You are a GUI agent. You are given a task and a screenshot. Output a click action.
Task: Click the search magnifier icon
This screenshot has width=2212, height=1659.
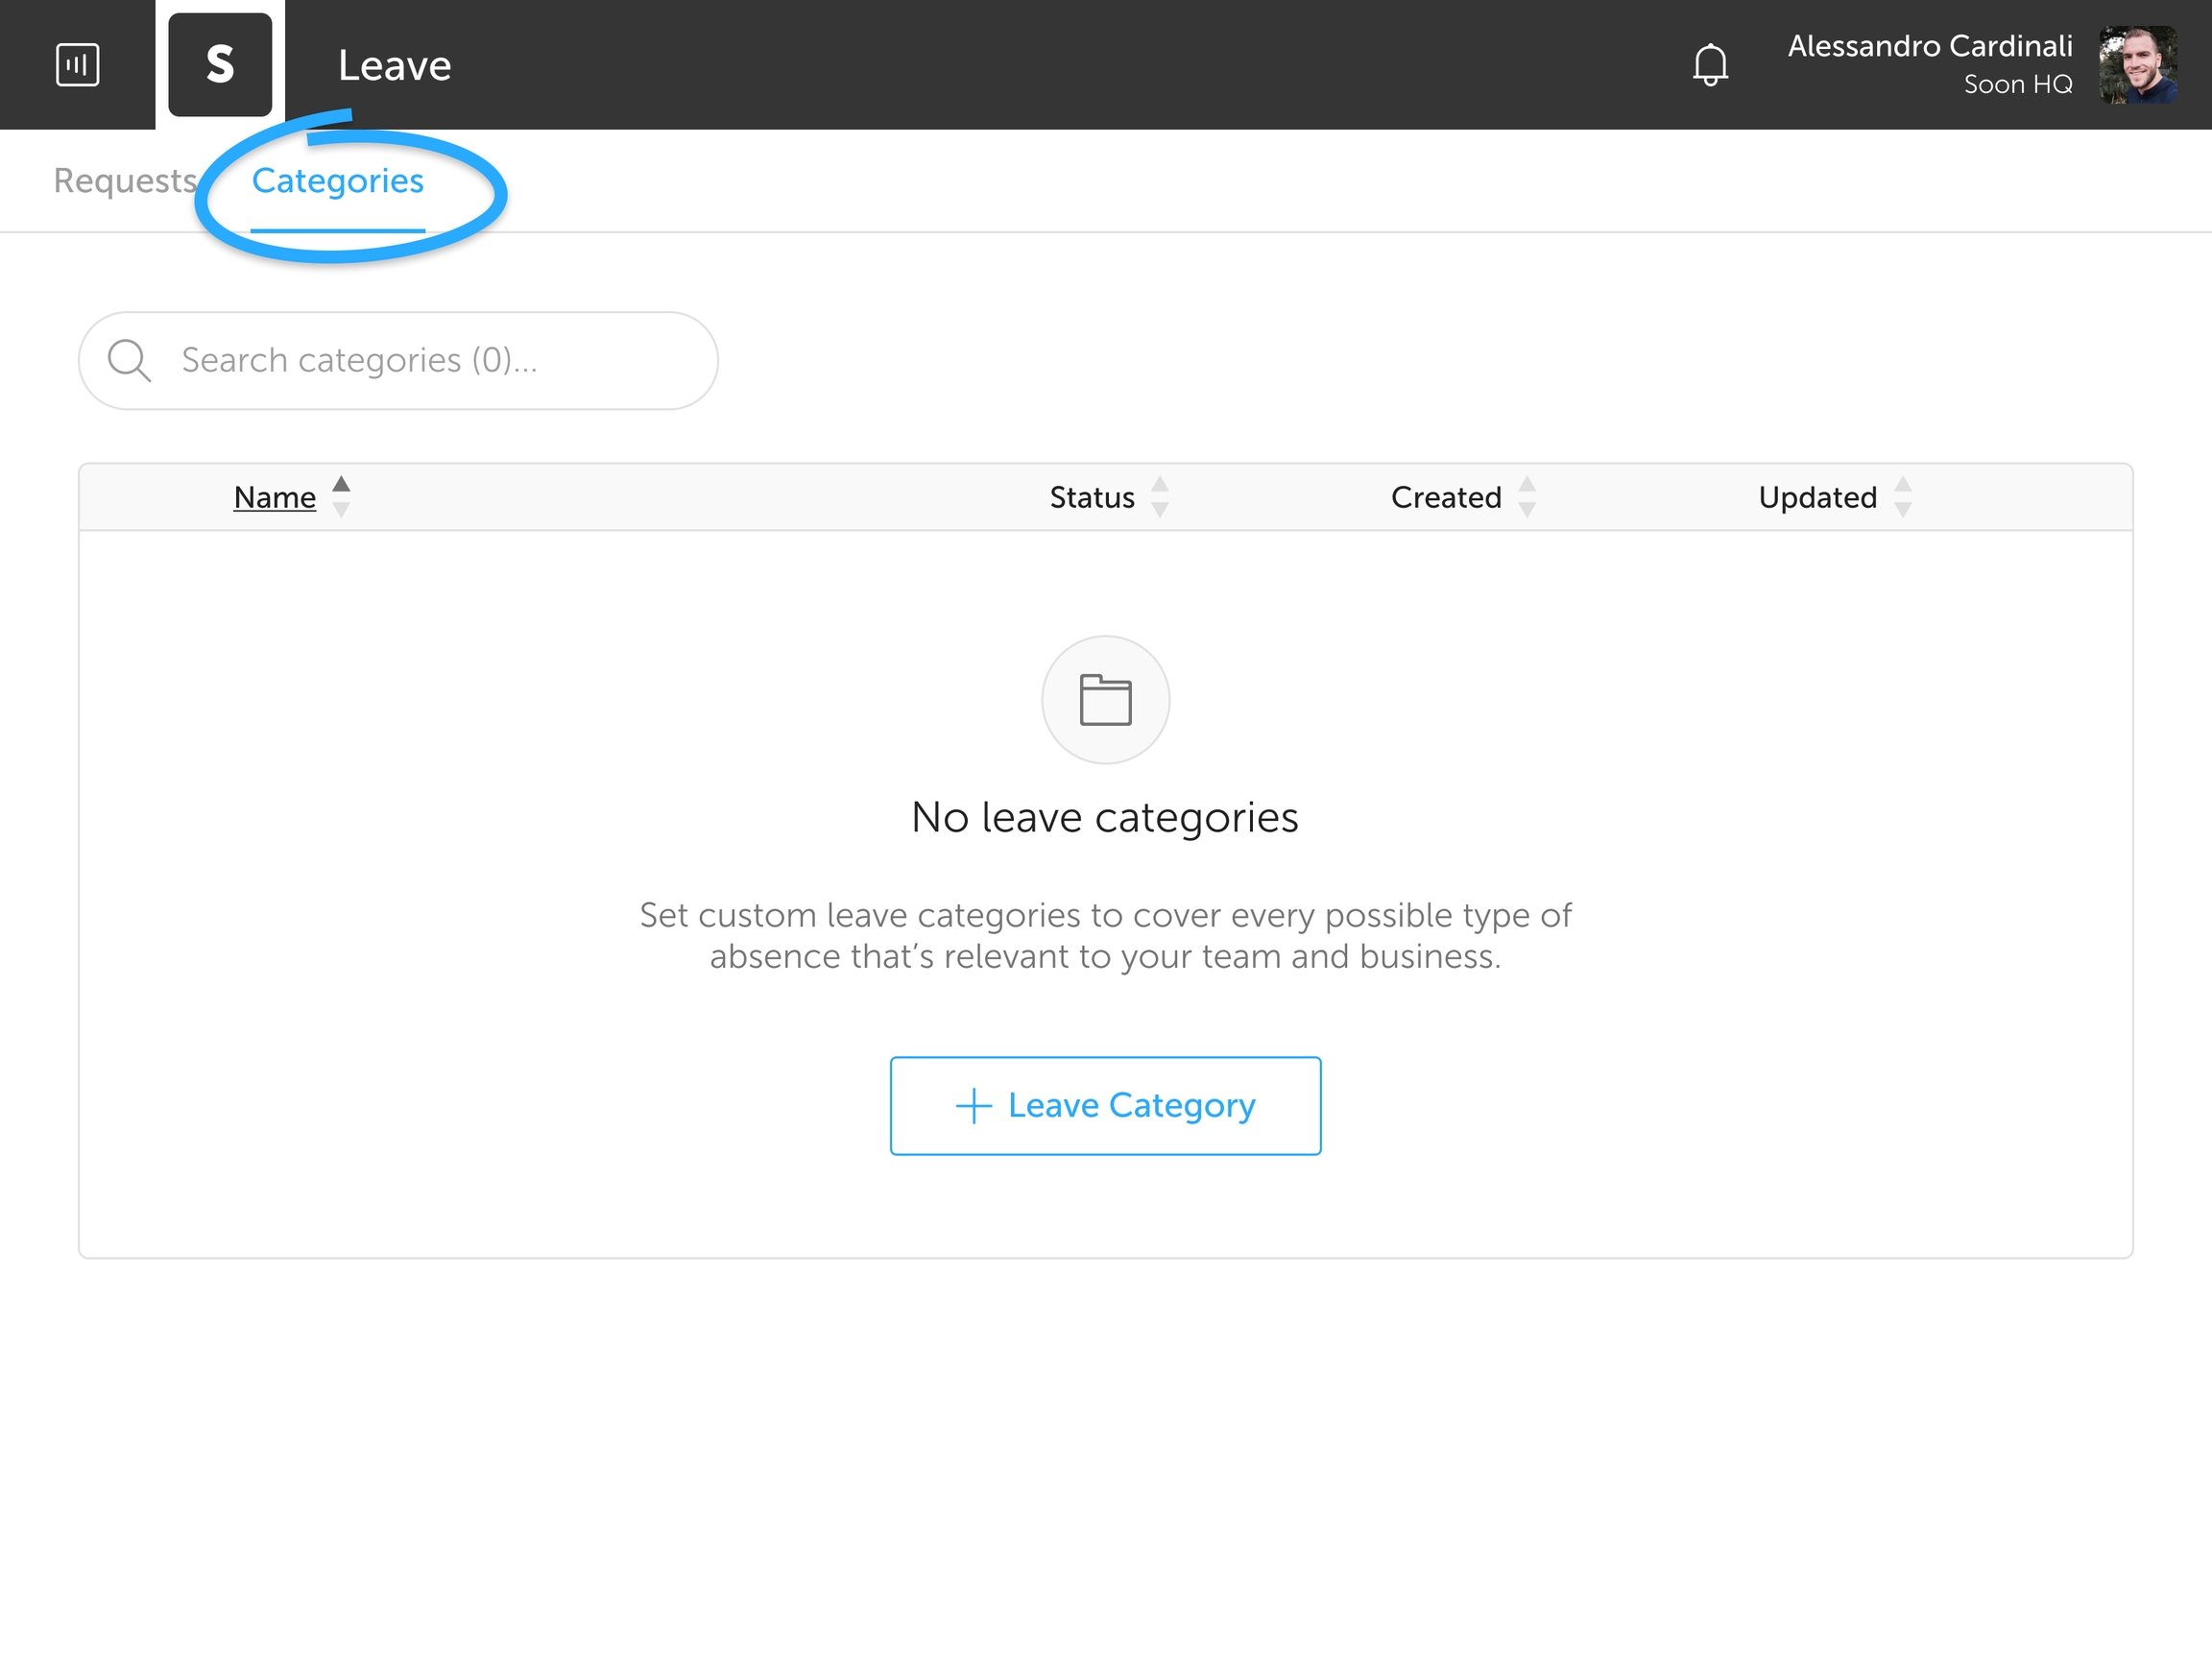(x=129, y=361)
